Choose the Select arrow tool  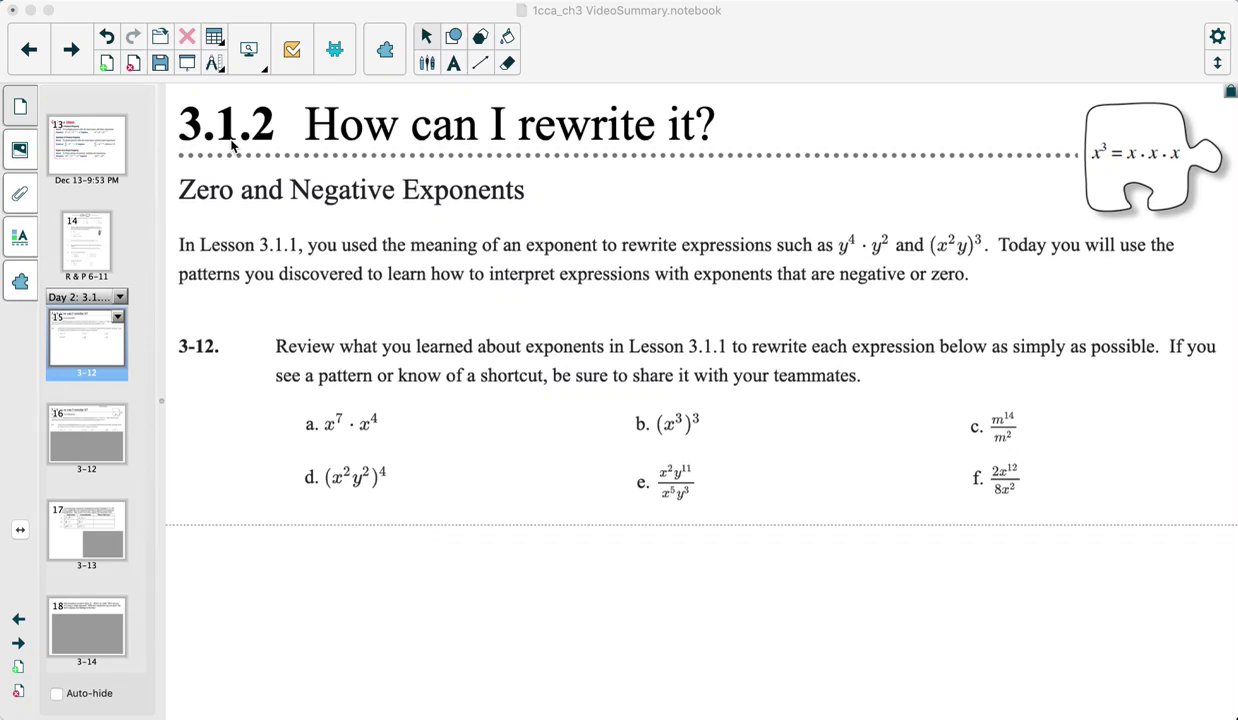[426, 37]
